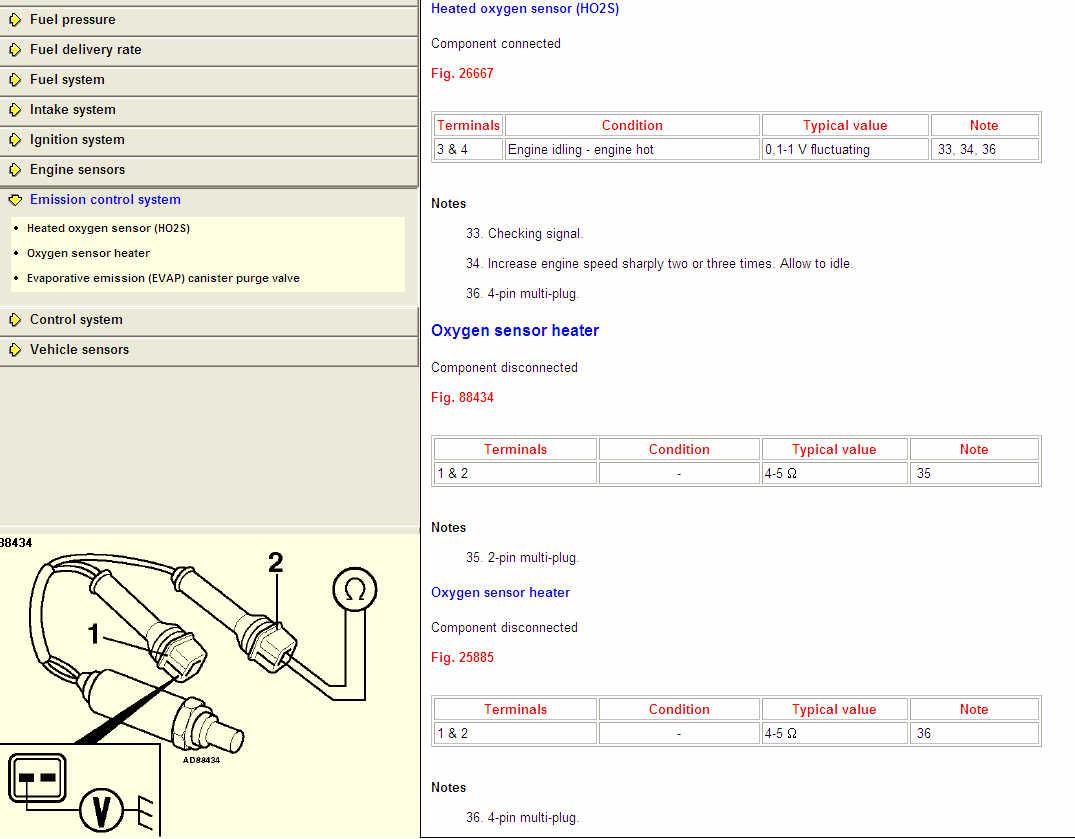The width and height of the screenshot is (1075, 839).
Task: Expand the Vehicle sensors arrow icon
Action: click(x=15, y=350)
